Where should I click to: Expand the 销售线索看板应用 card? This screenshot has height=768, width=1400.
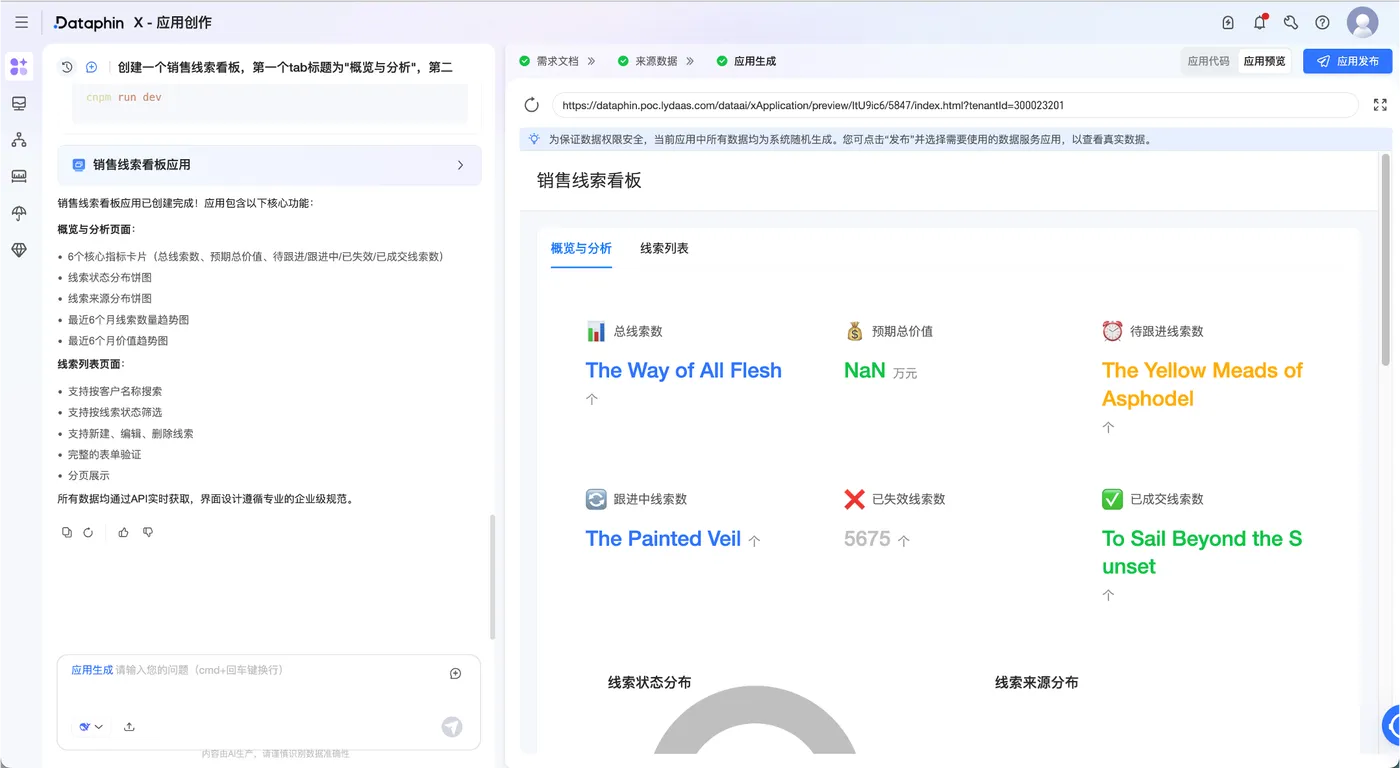coord(269,165)
